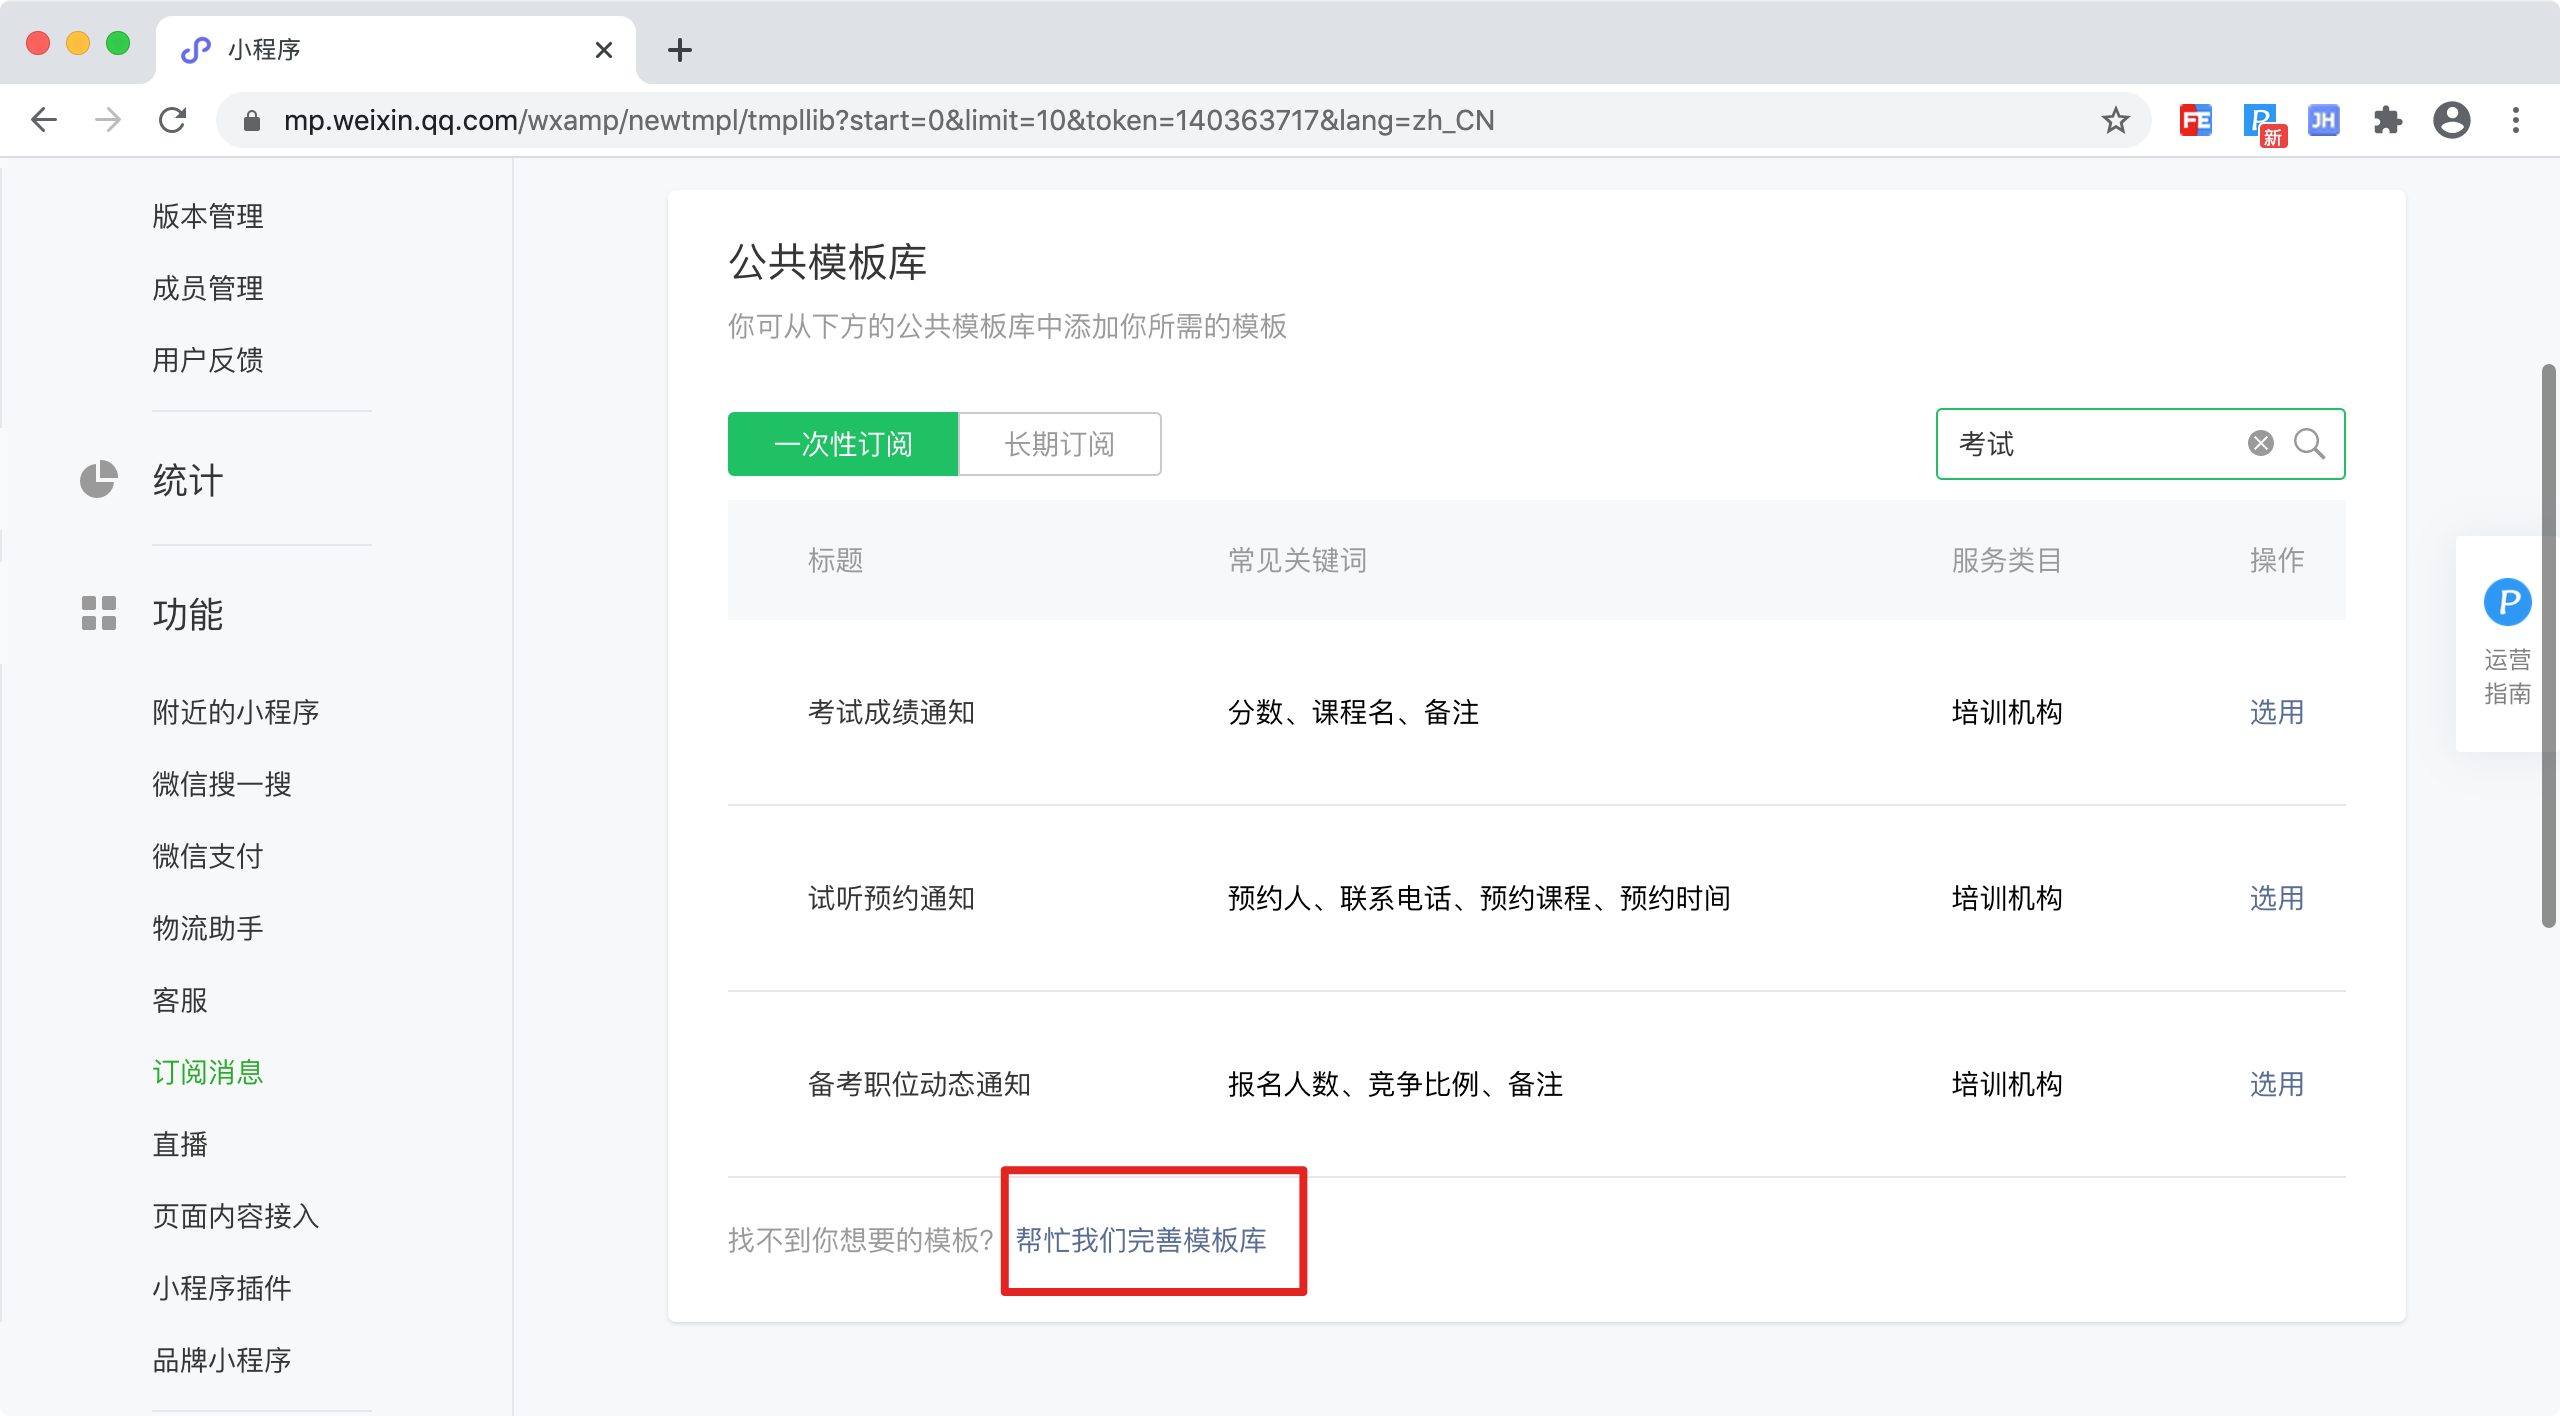Open the Chrome extensions puzzle icon
The width and height of the screenshot is (2560, 1416).
pyautogui.click(x=2387, y=121)
